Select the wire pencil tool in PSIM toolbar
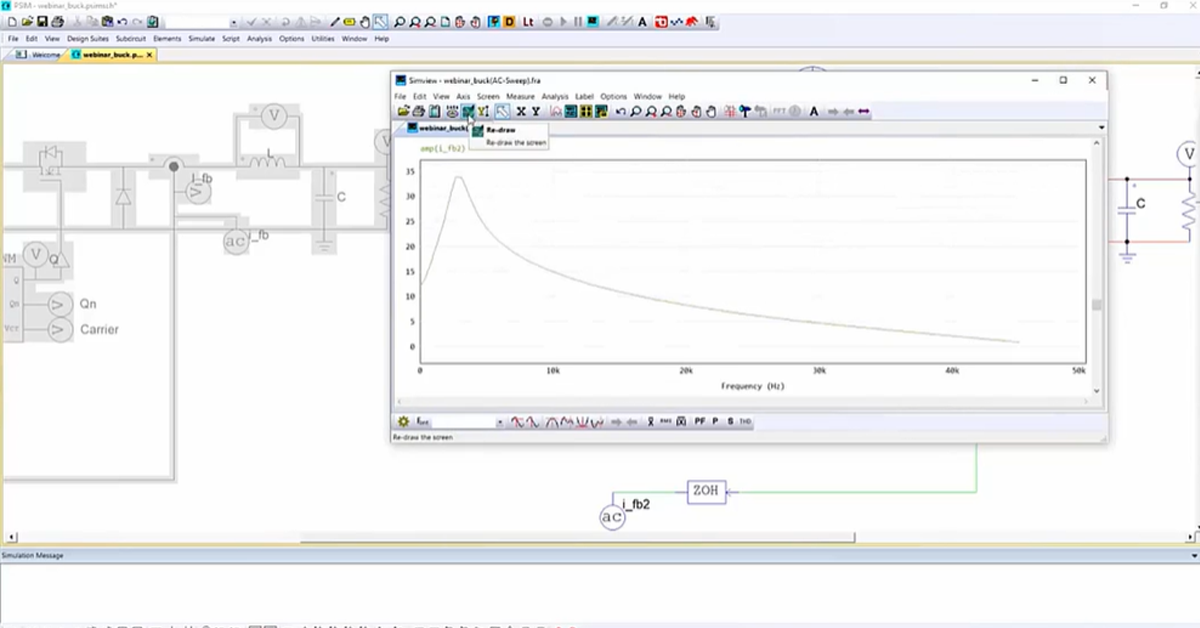Screen dimensions: 1200x628 pos(335,21)
